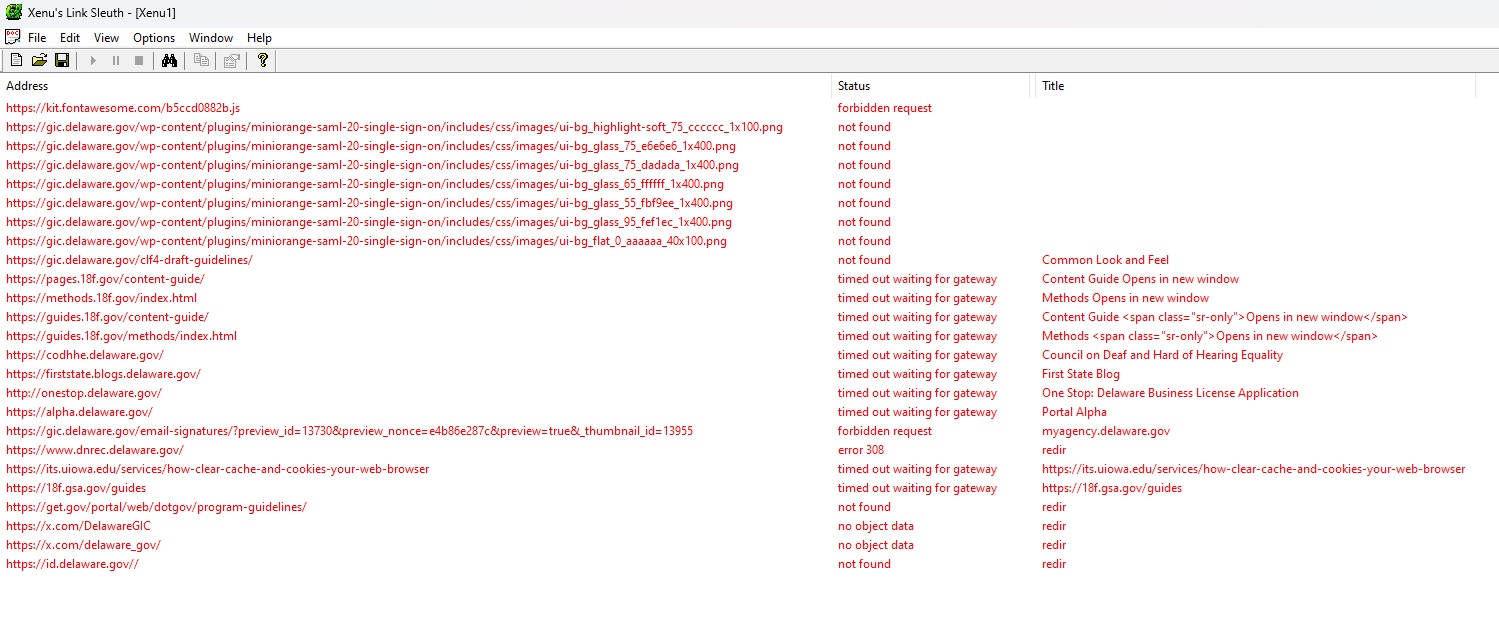Screen dimensions: 1499x626
Task: Open a file with the folder icon
Action: coord(39,61)
